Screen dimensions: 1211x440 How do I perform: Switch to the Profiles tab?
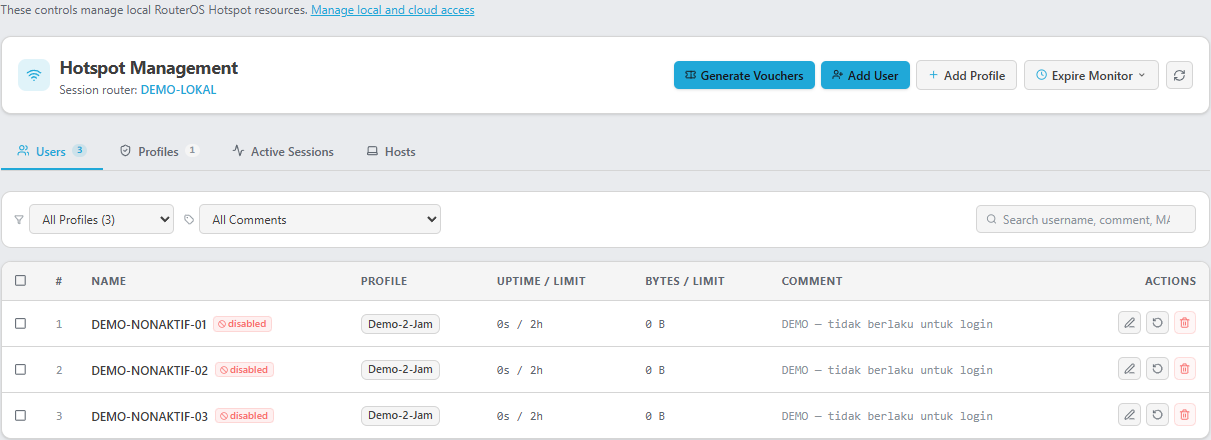[x=159, y=151]
